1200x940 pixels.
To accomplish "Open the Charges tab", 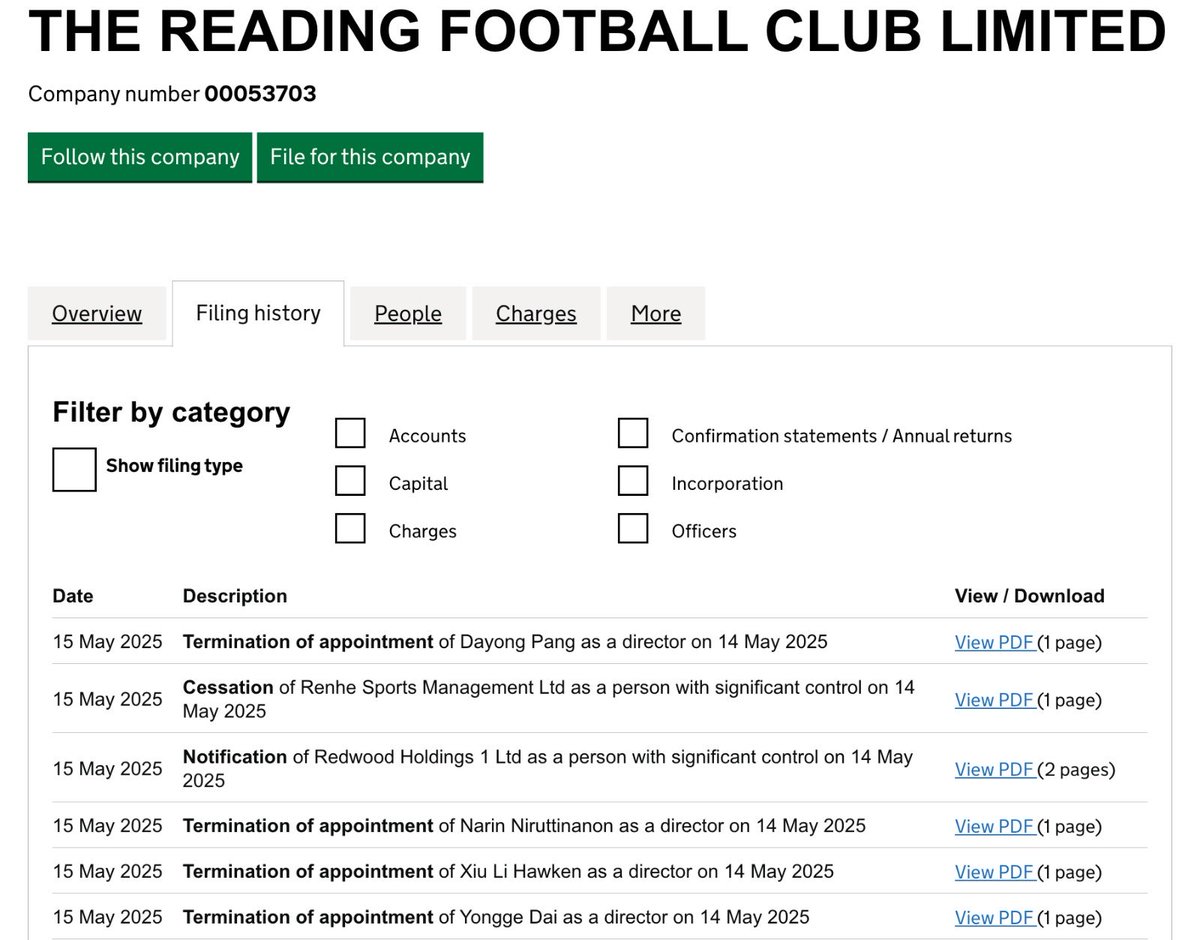I will tap(536, 313).
